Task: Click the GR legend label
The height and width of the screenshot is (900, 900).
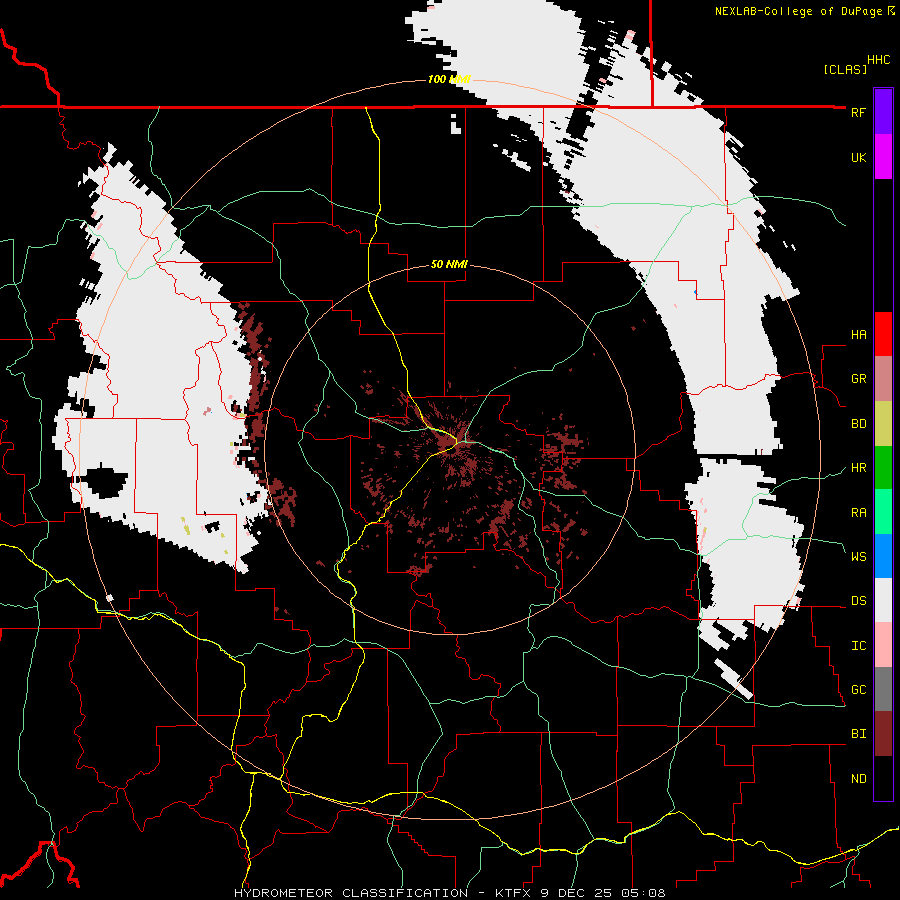Action: [x=858, y=379]
